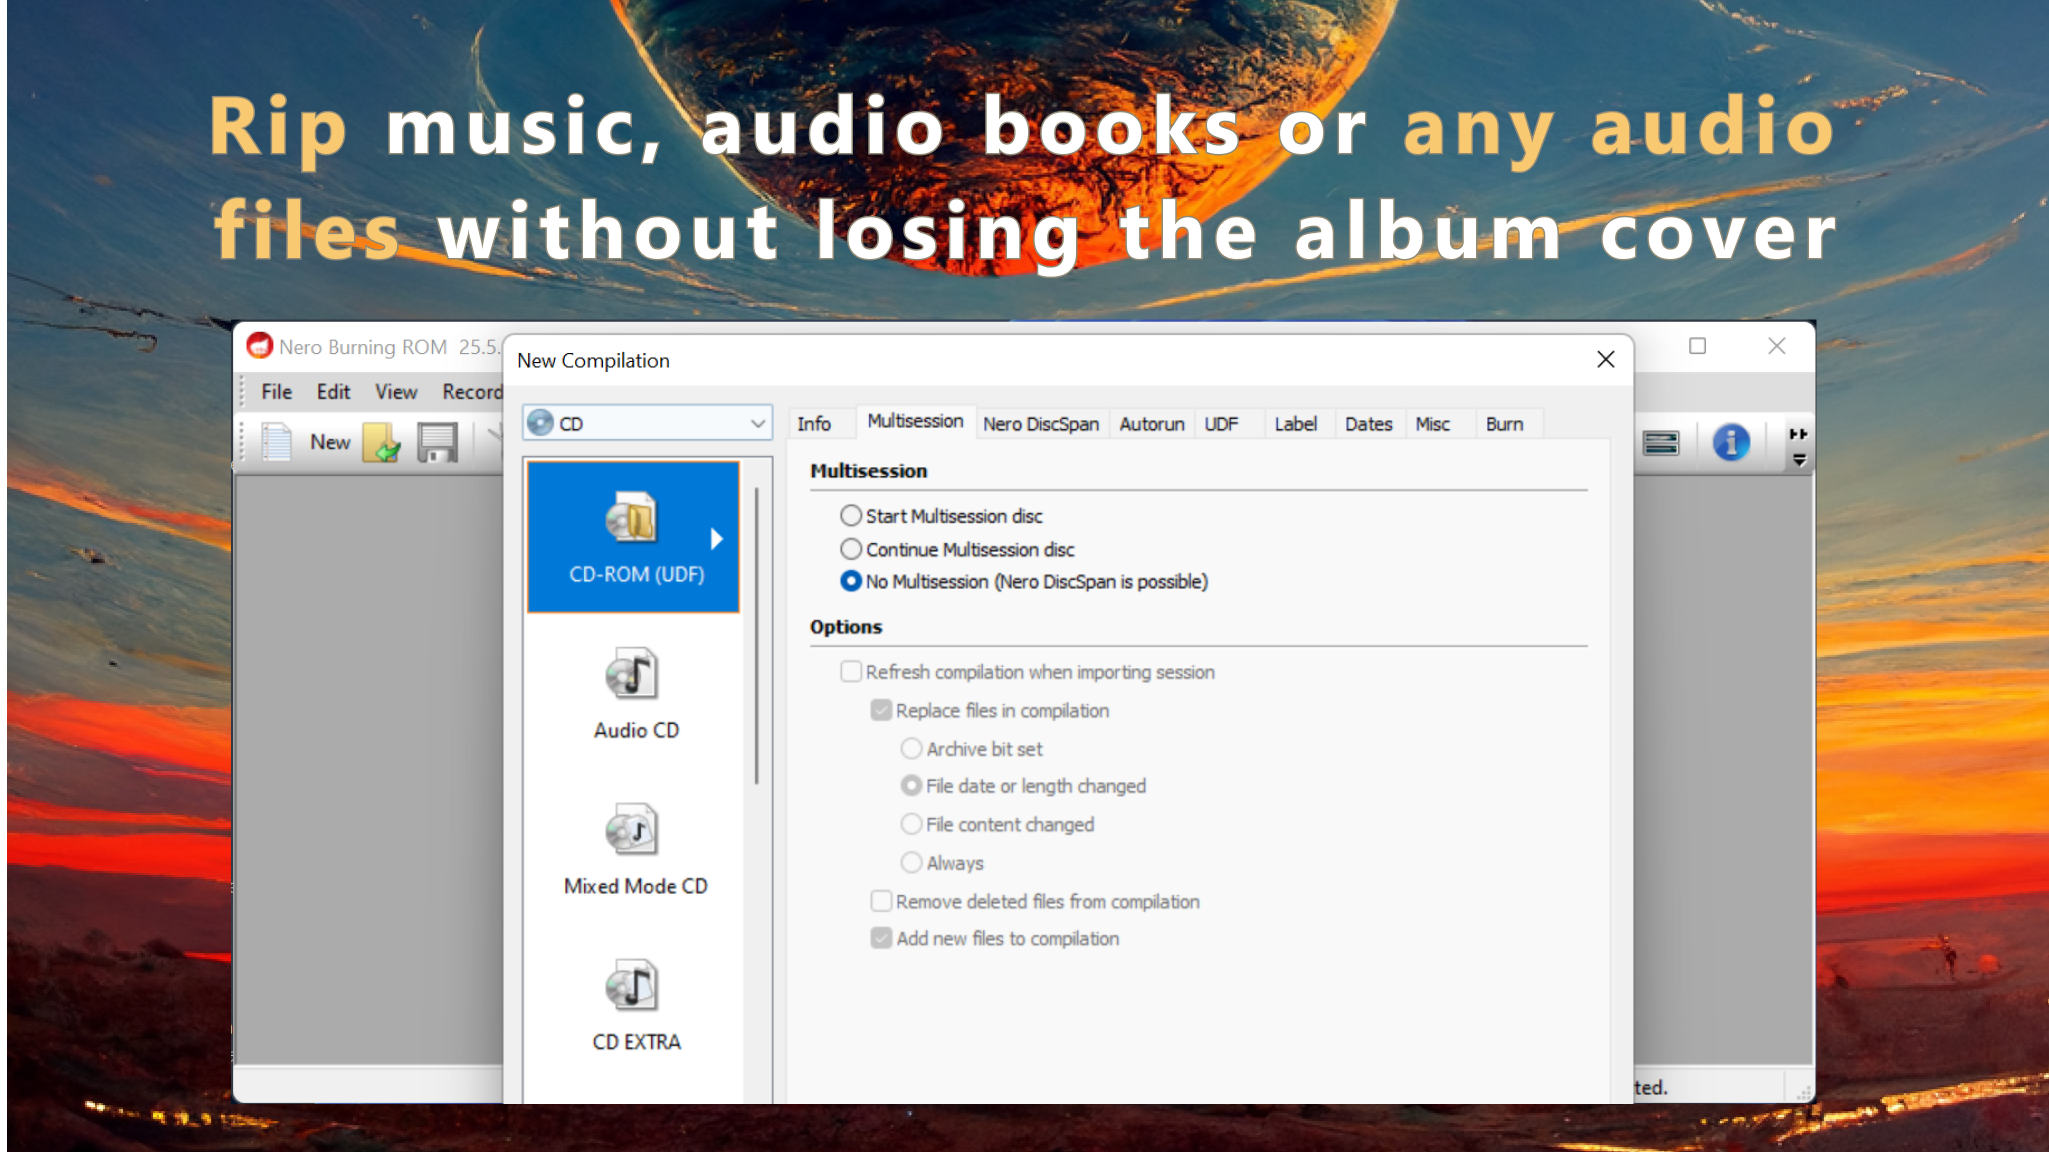Open compilation via the folder arrow icon
Viewport: 2049px width, 1153px height.
click(382, 442)
